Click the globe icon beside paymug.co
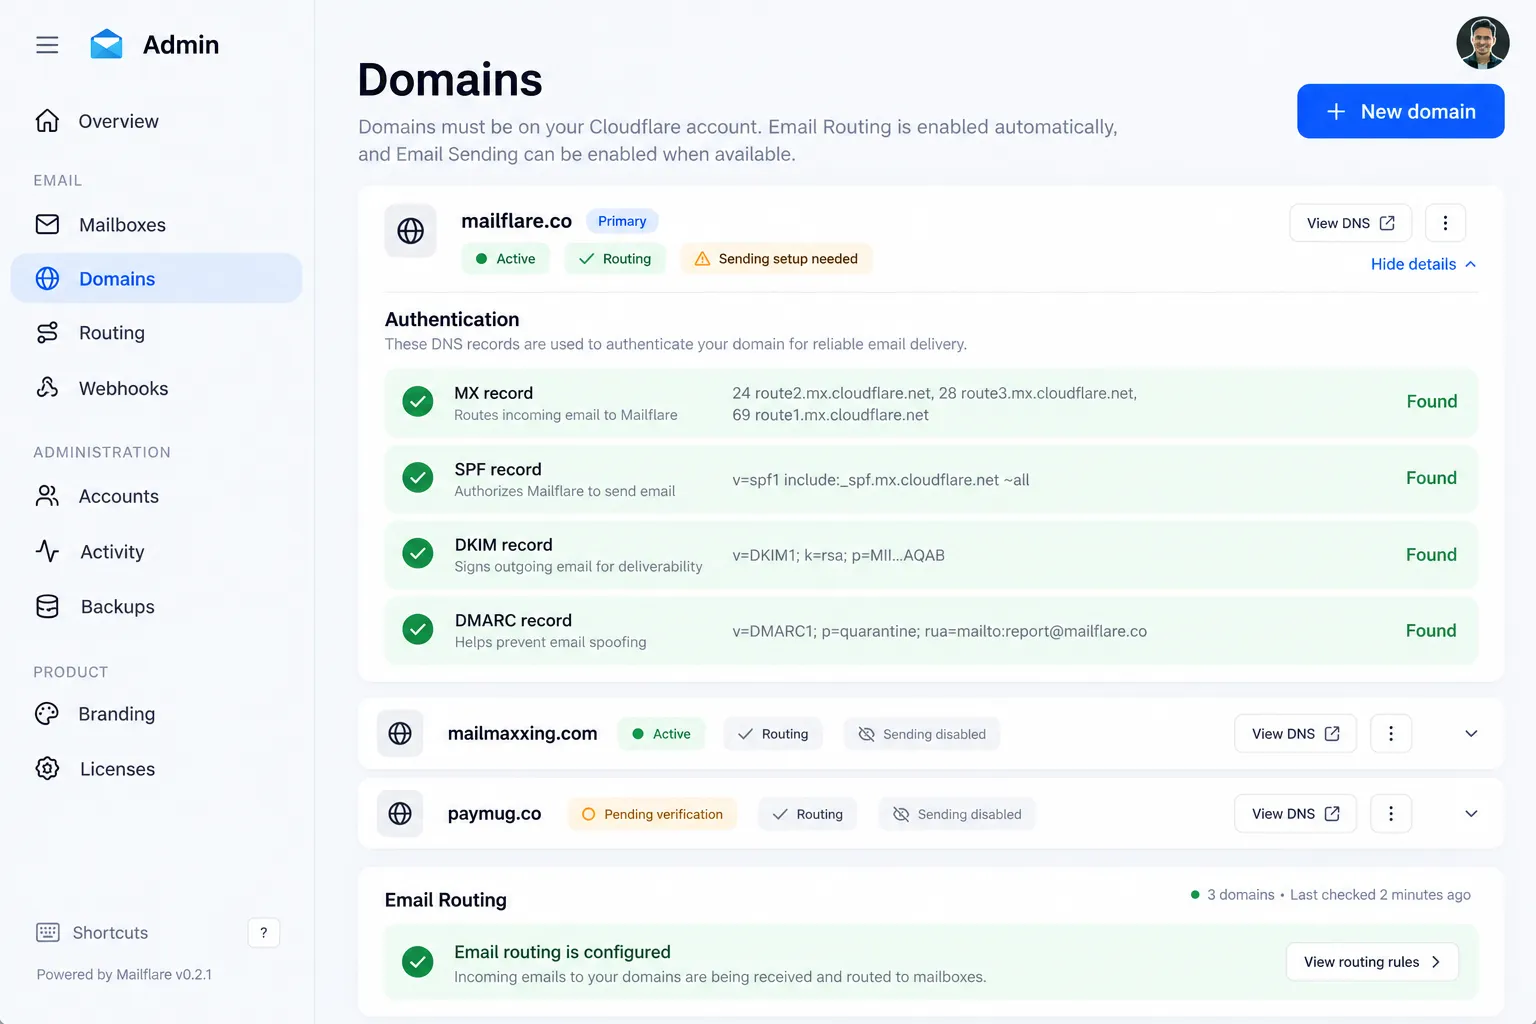 (400, 813)
